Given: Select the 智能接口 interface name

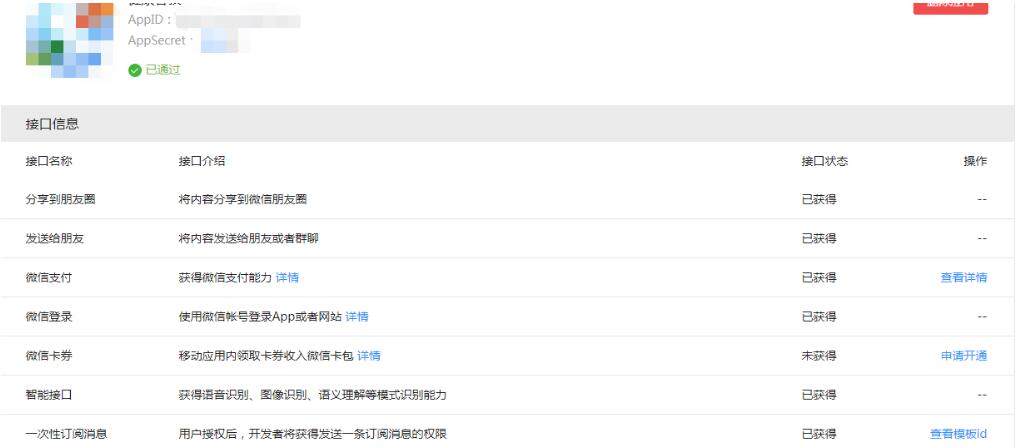Looking at the screenshot, I should coord(49,394).
